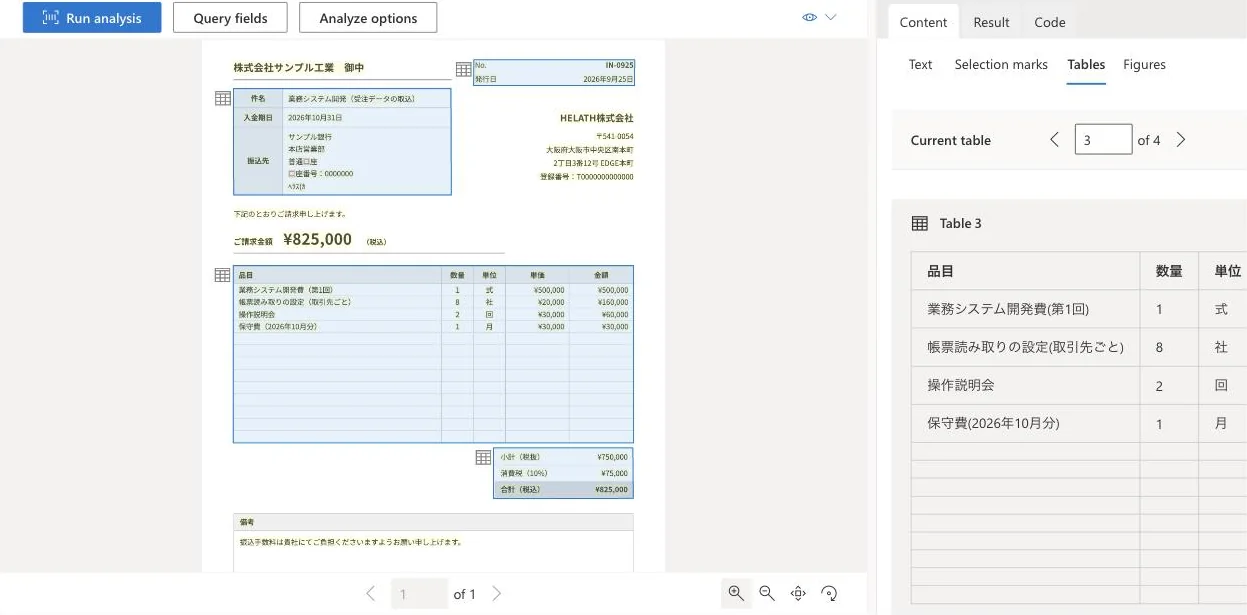Go to next page chevron
Image resolution: width=1247 pixels, height=615 pixels.
(x=497, y=594)
